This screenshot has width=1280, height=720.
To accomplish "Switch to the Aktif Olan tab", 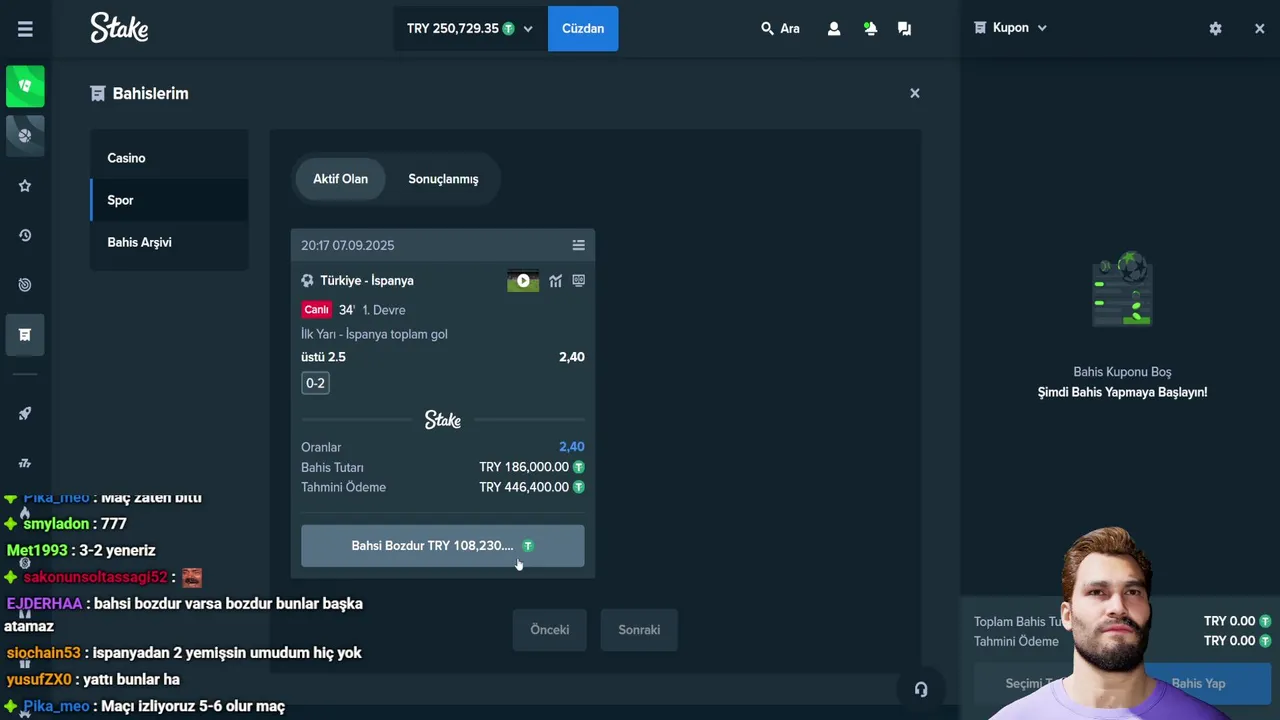I will (340, 179).
